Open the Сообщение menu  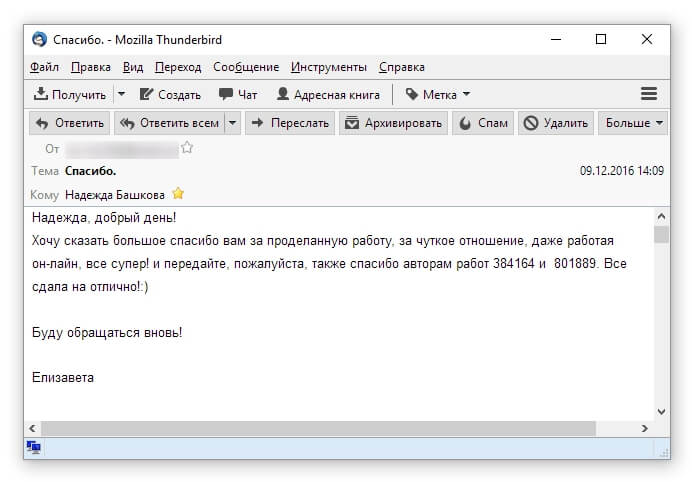(x=246, y=67)
